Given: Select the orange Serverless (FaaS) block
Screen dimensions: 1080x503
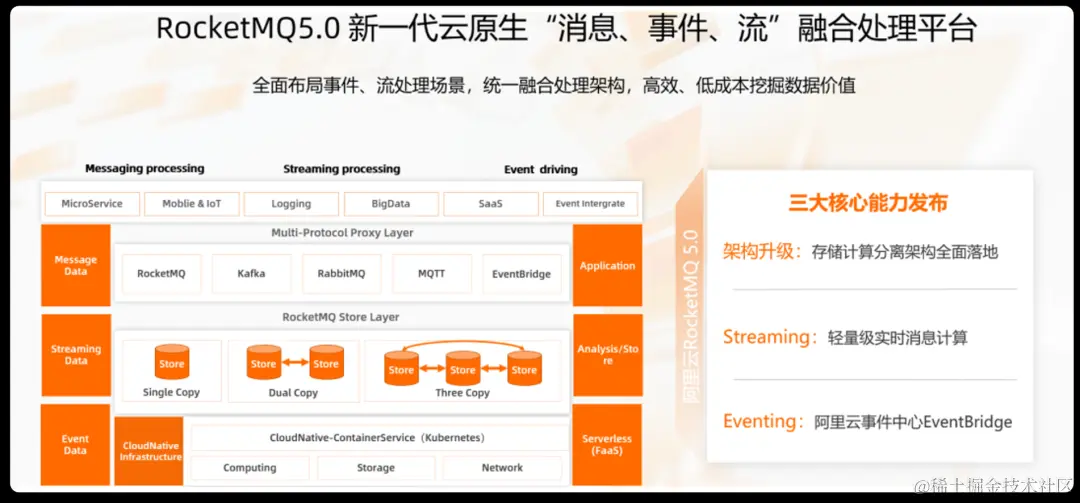Looking at the screenshot, I should click(x=608, y=444).
